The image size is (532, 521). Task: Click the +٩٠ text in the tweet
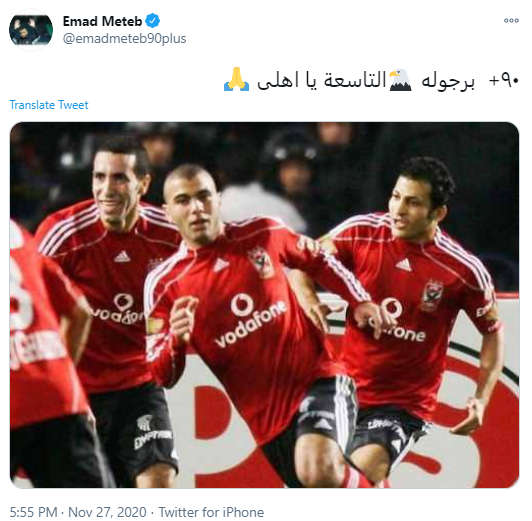[x=504, y=81]
